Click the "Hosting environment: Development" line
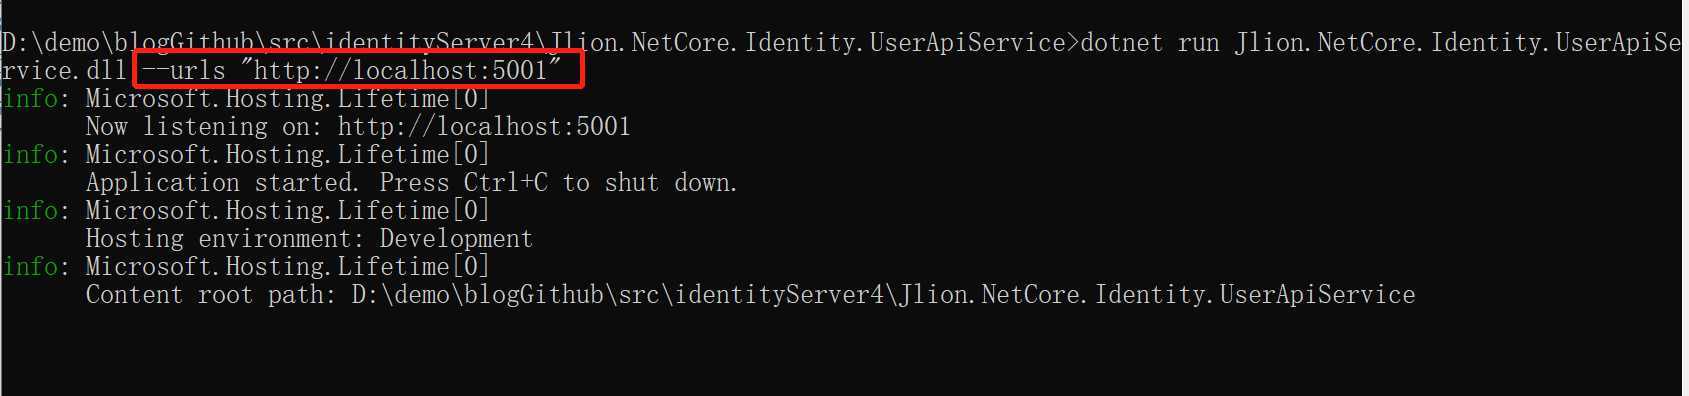 (309, 239)
